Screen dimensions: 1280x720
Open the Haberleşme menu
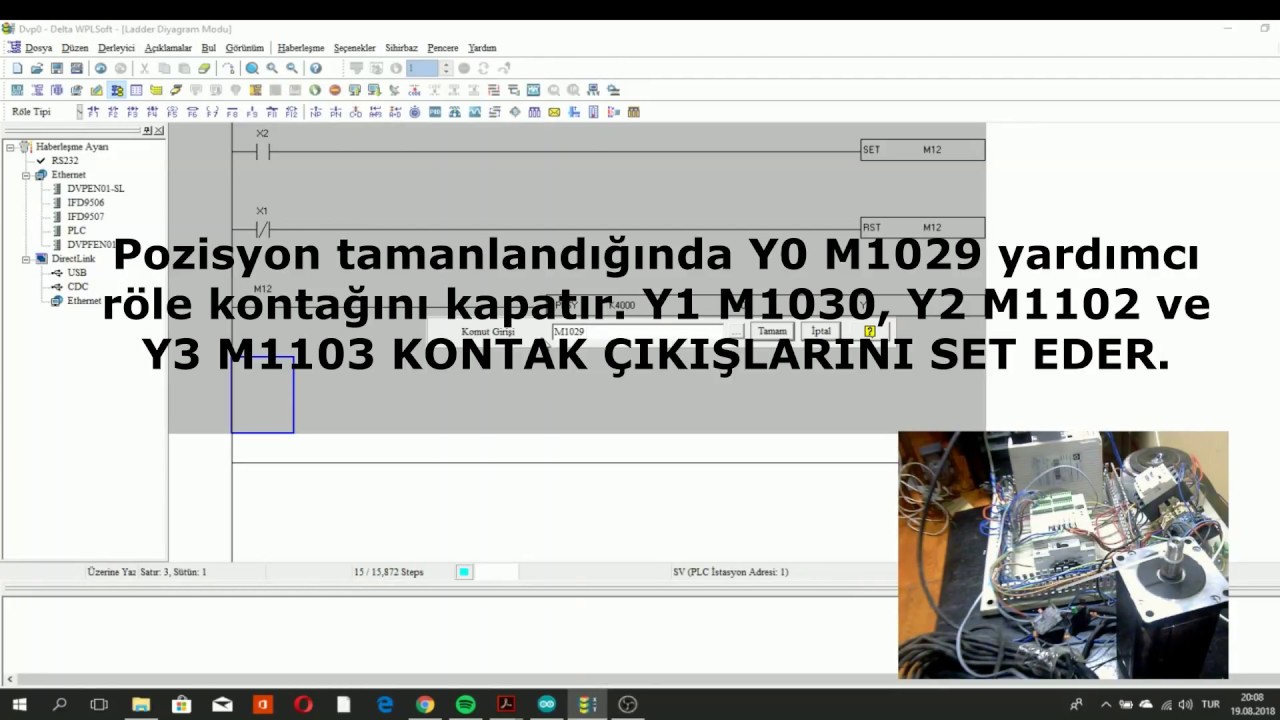pyautogui.click(x=301, y=48)
